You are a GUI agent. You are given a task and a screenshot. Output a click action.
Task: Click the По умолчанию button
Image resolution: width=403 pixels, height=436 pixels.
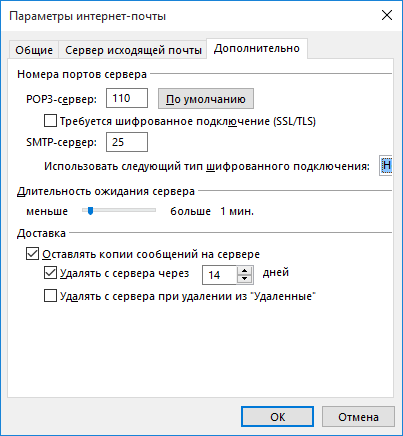tap(206, 99)
